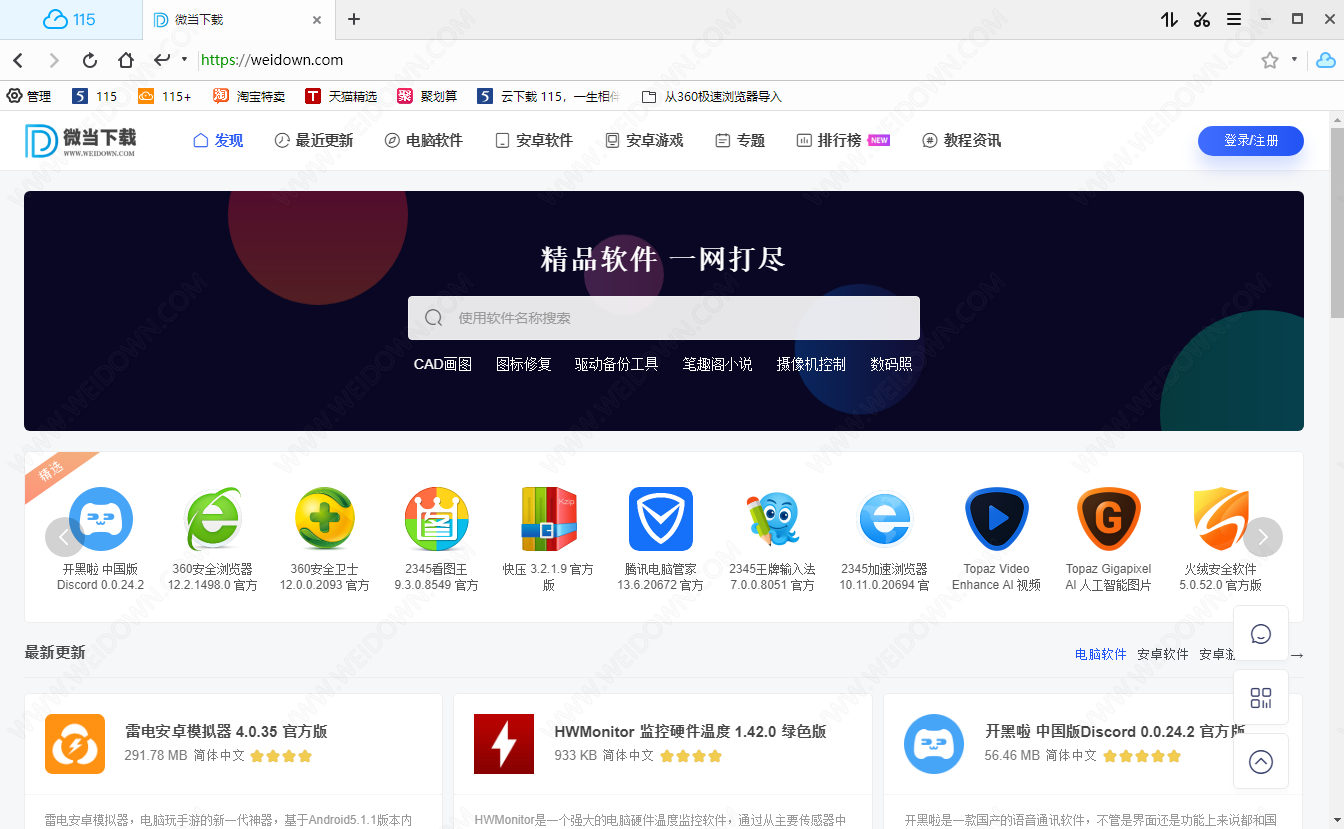Viewport: 1344px width, 829px height.
Task: Open the 360安全浏览器 featured icon
Action: point(213,520)
